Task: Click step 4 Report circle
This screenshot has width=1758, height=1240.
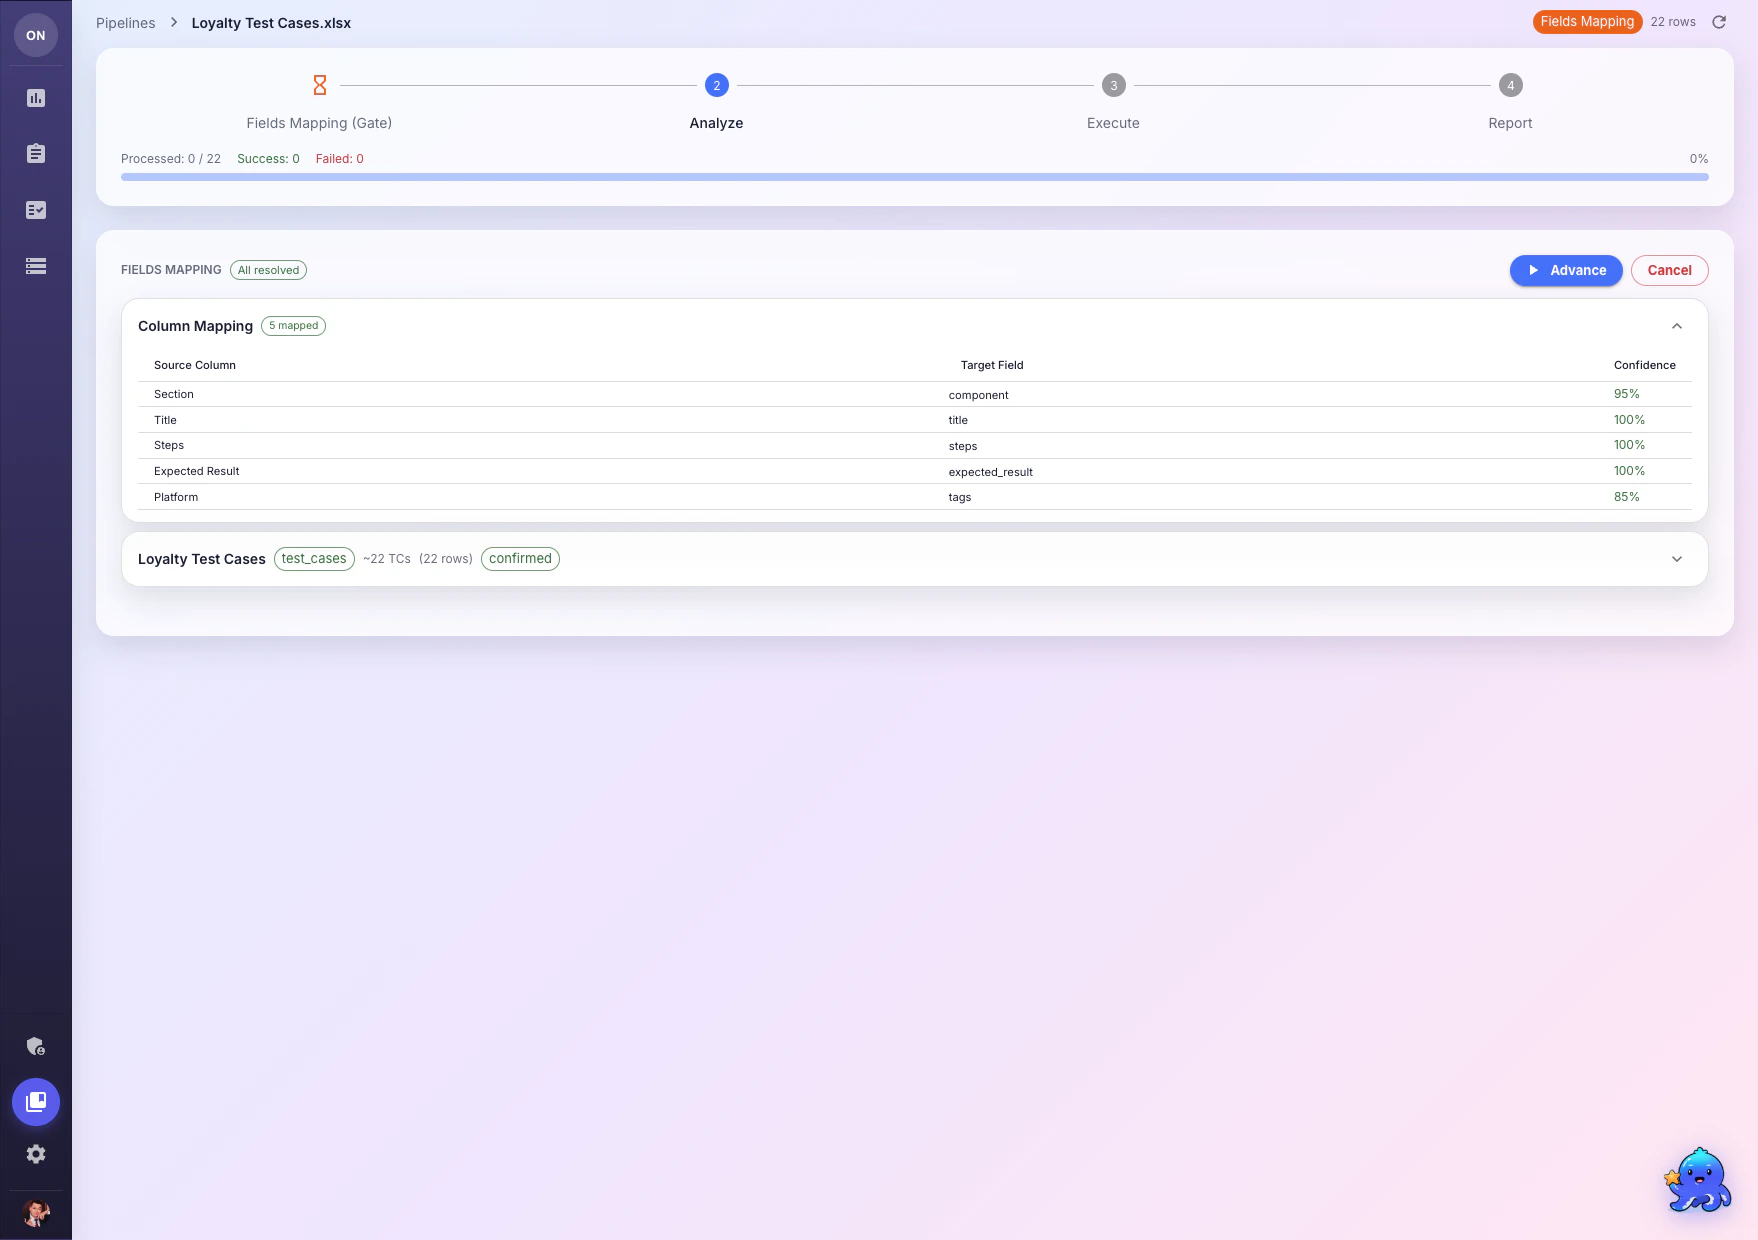Action: point(1511,85)
